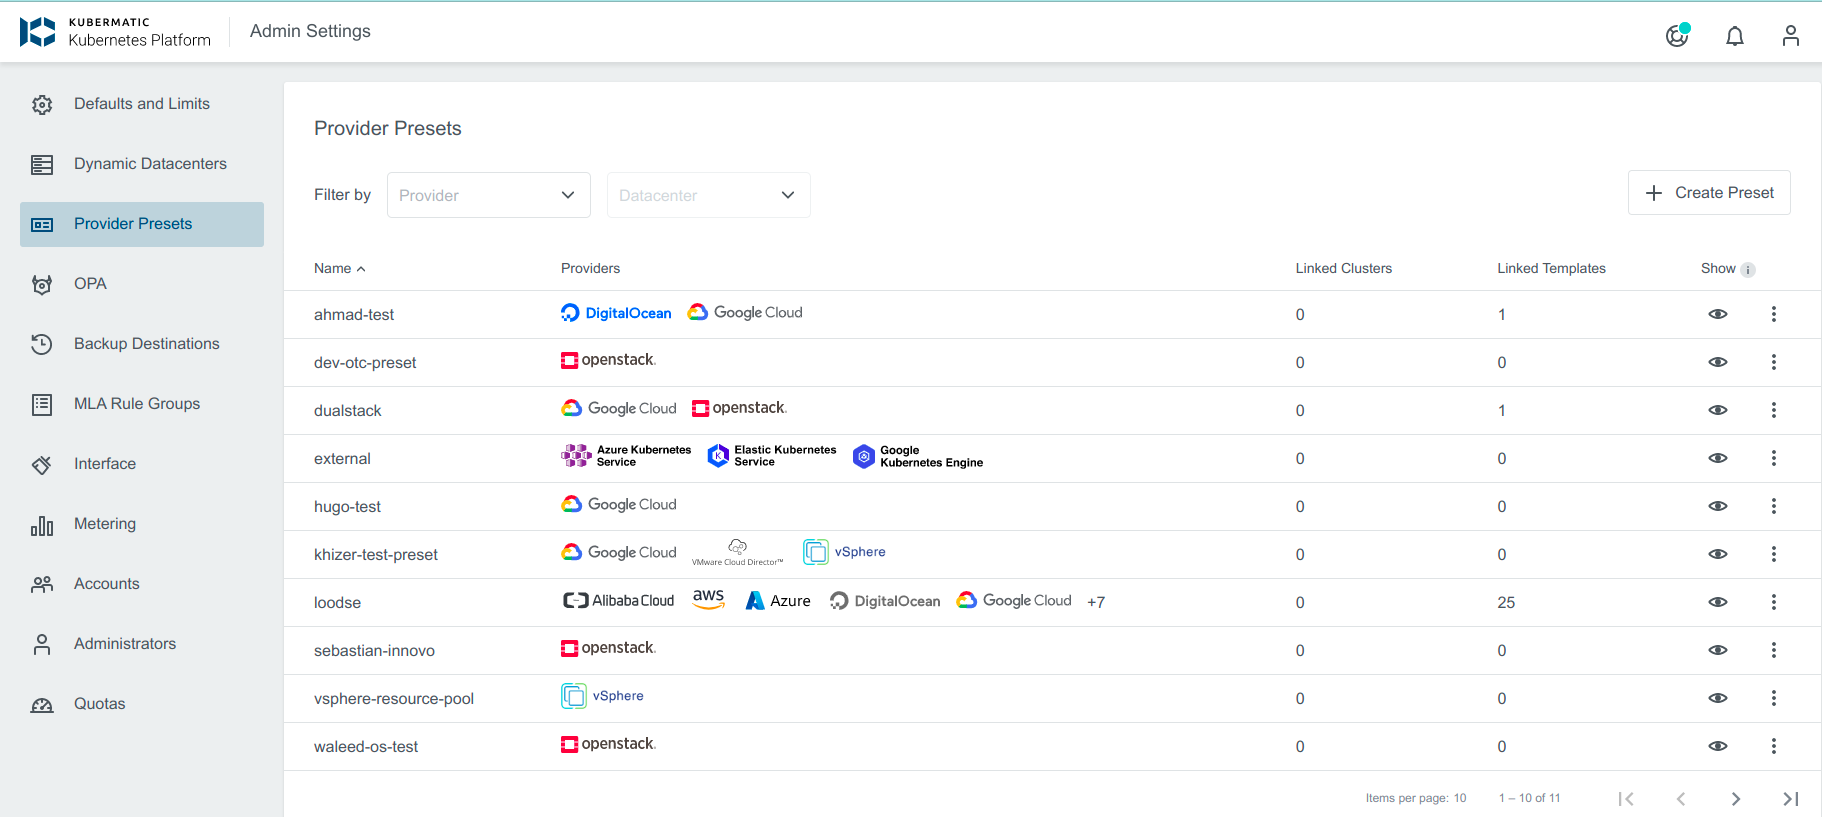The image size is (1822, 817).
Task: Go to the next page of presets
Action: tap(1736, 799)
